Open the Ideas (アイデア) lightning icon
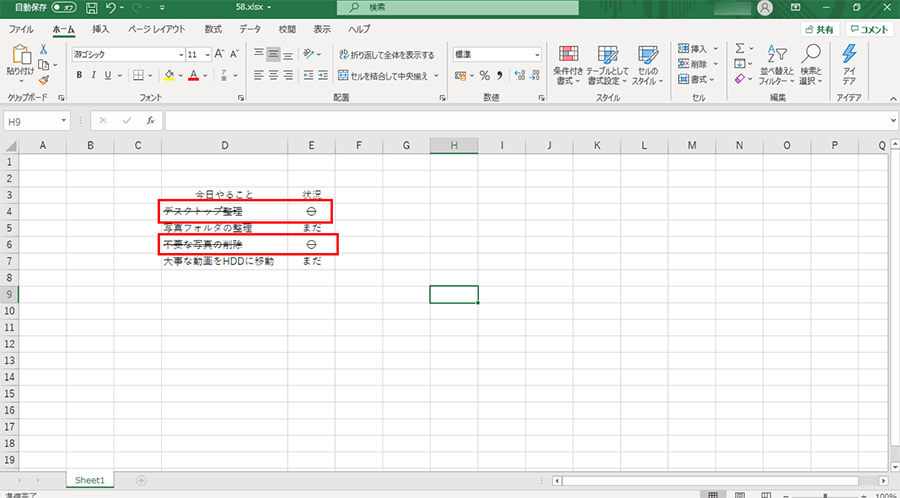The height and width of the screenshot is (498, 900). pos(849,63)
